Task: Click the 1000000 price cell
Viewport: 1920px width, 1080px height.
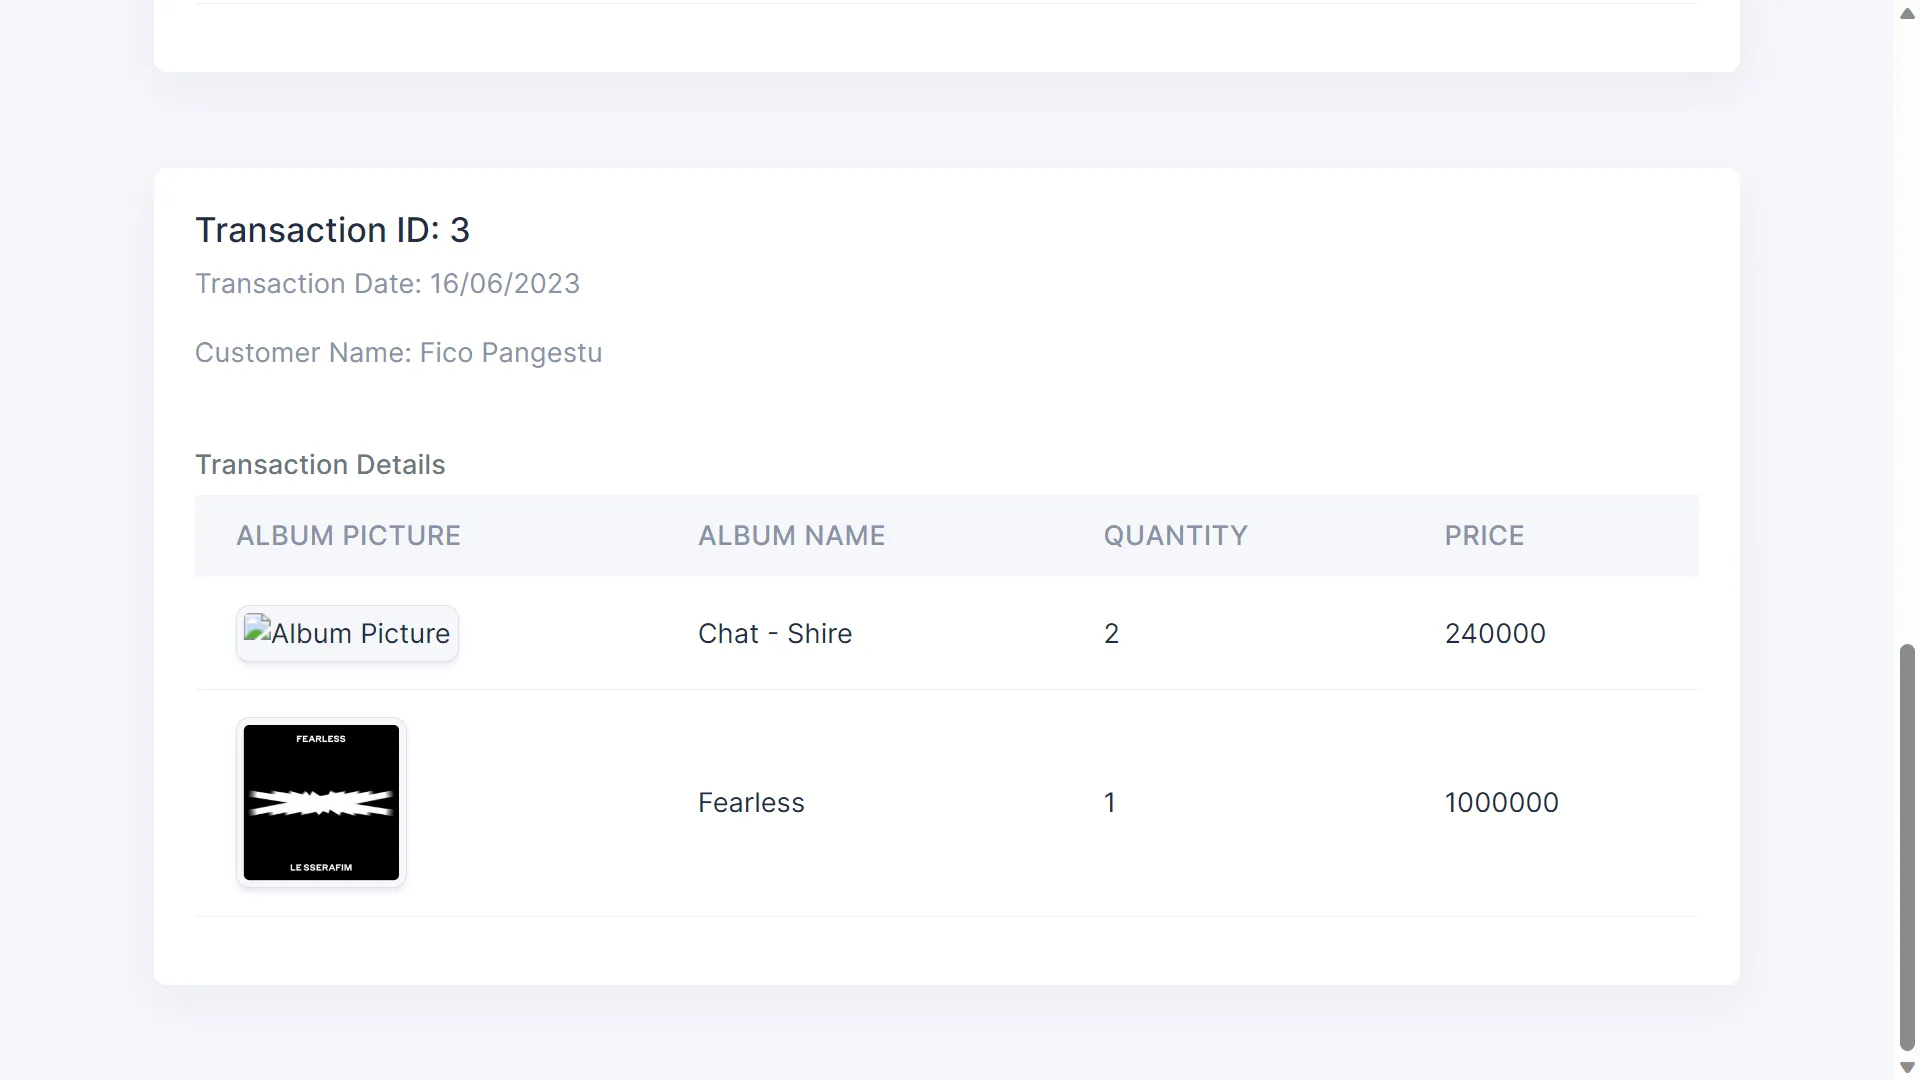Action: point(1501,803)
